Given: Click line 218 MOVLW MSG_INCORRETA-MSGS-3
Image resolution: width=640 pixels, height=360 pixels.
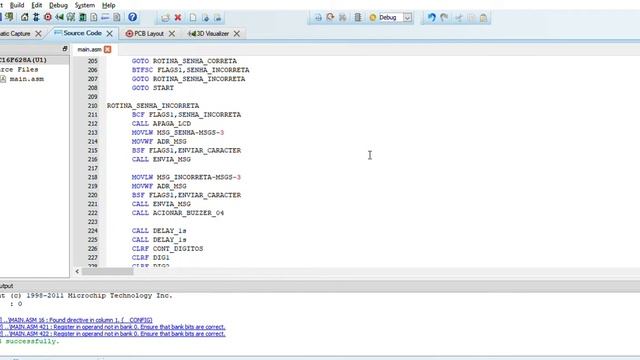Looking at the screenshot, I should click(x=186, y=177).
